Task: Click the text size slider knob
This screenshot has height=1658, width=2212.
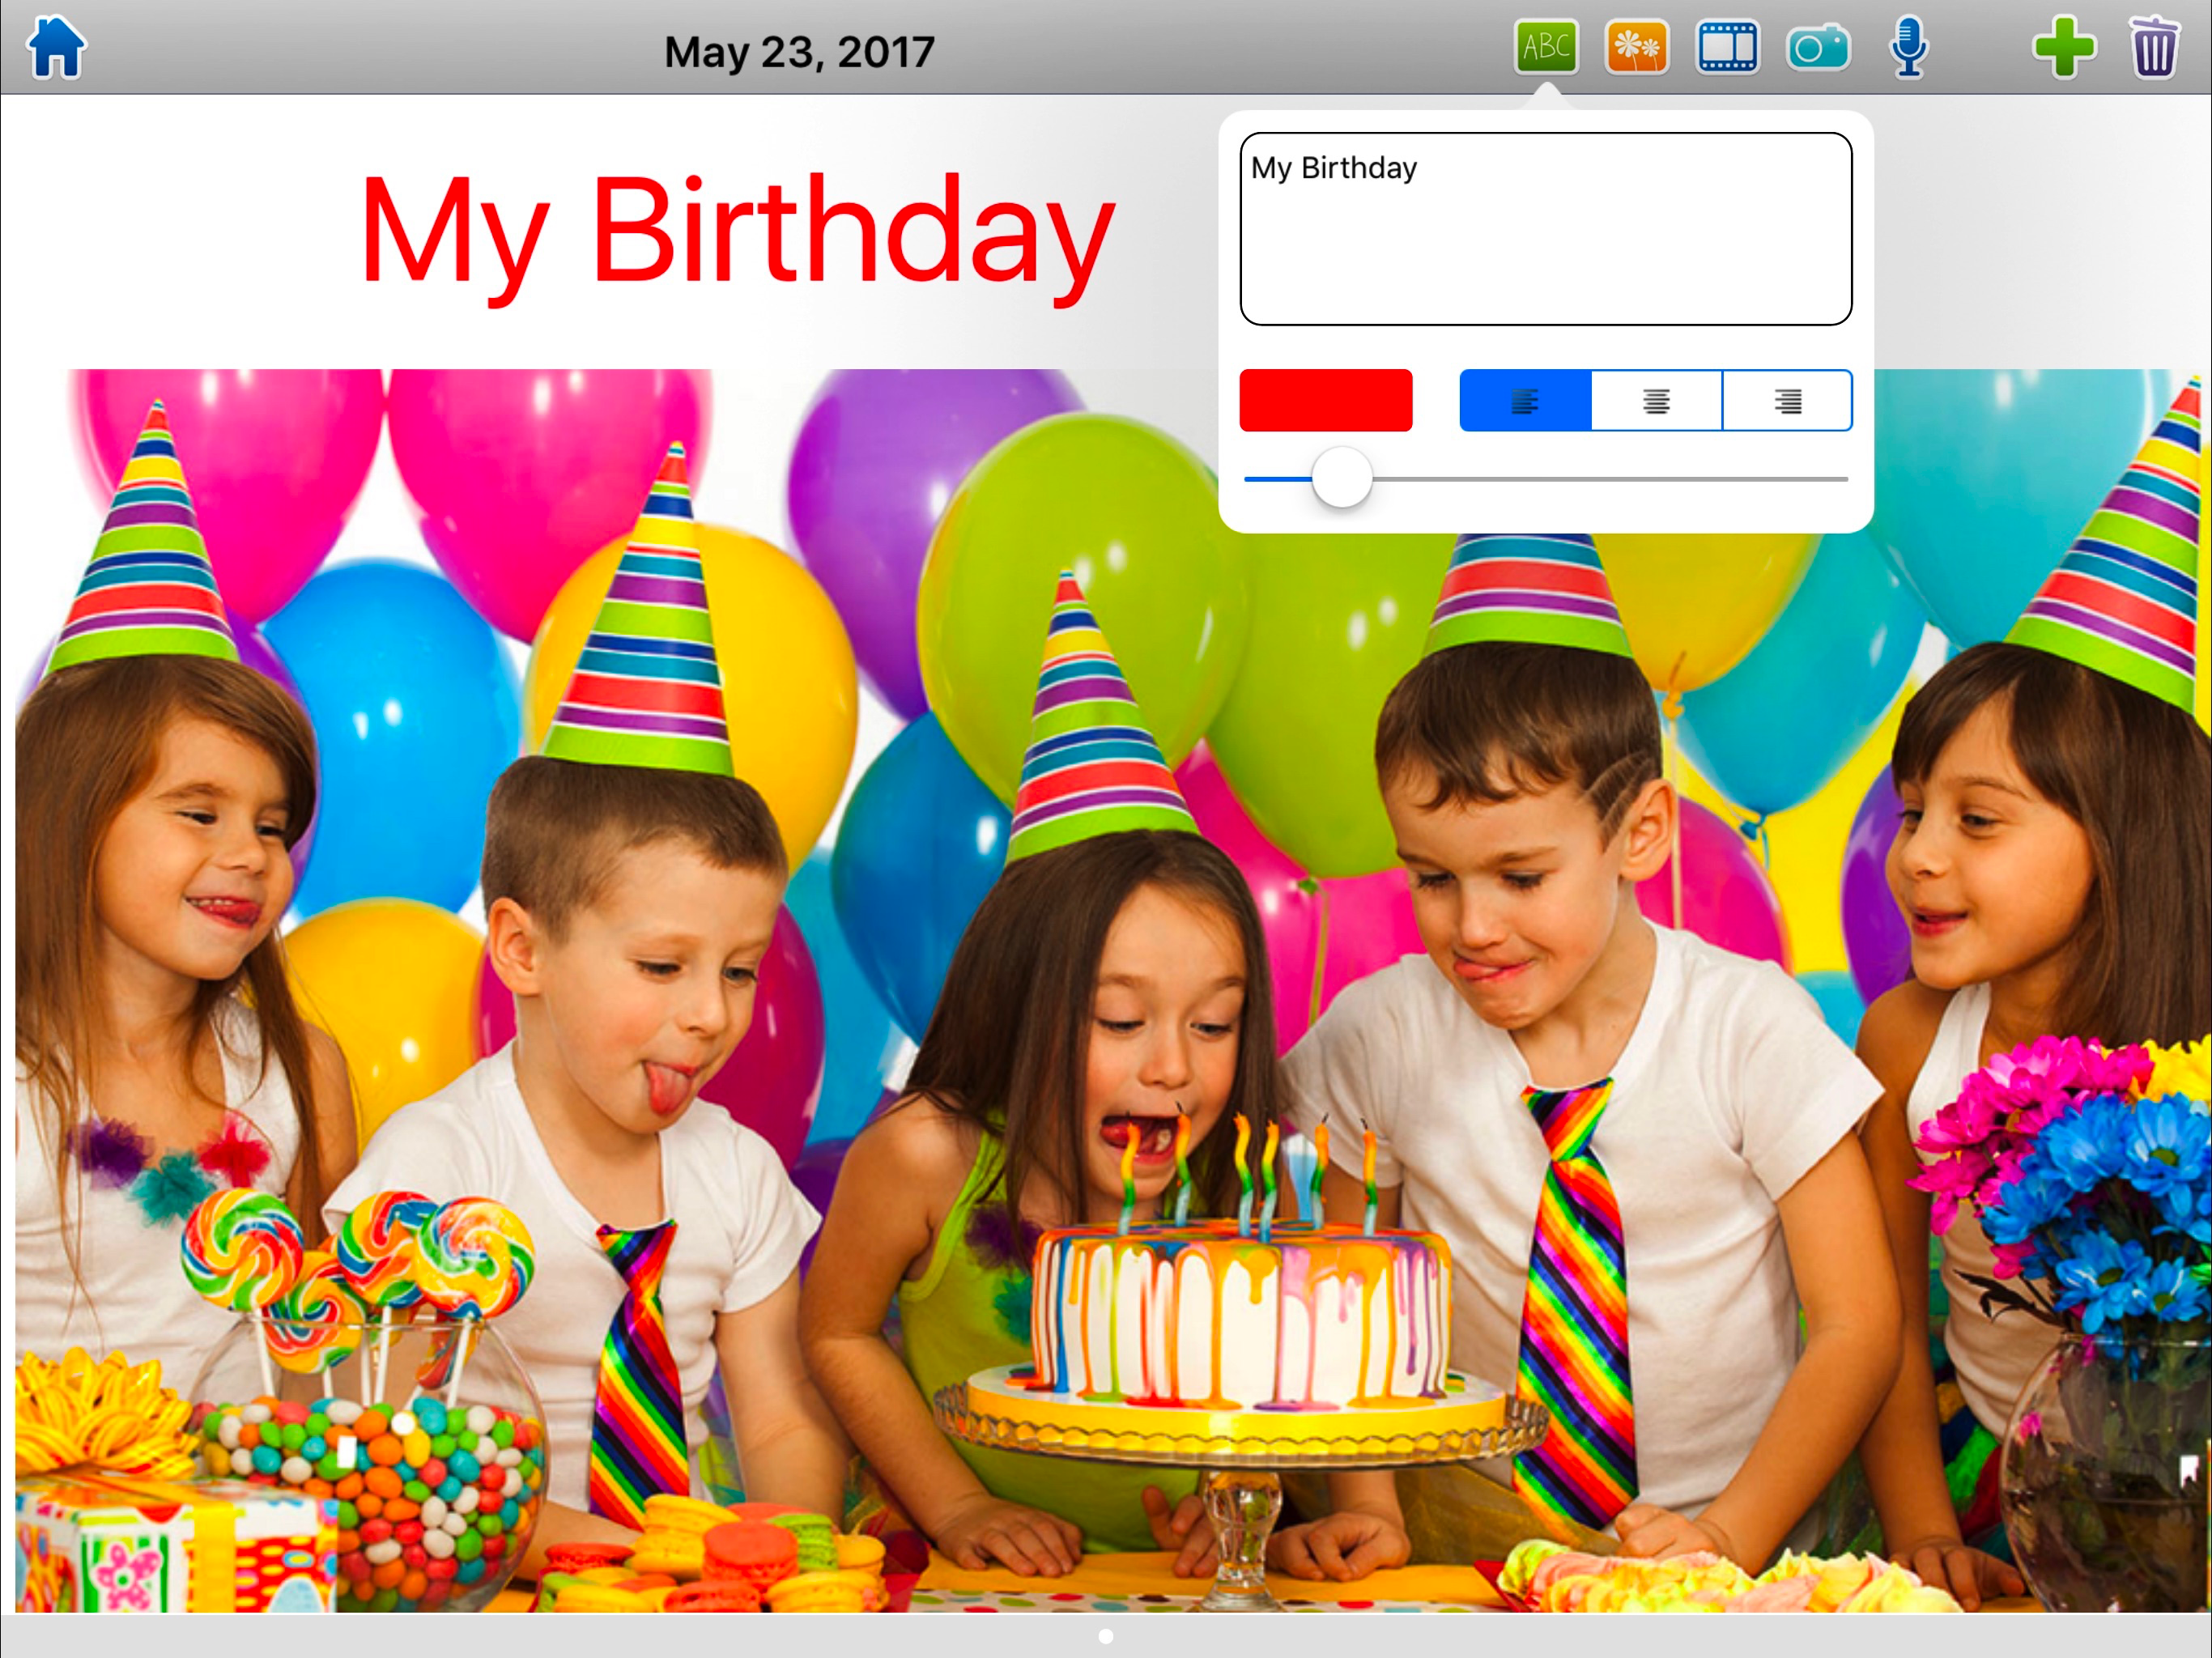Action: (x=1341, y=478)
